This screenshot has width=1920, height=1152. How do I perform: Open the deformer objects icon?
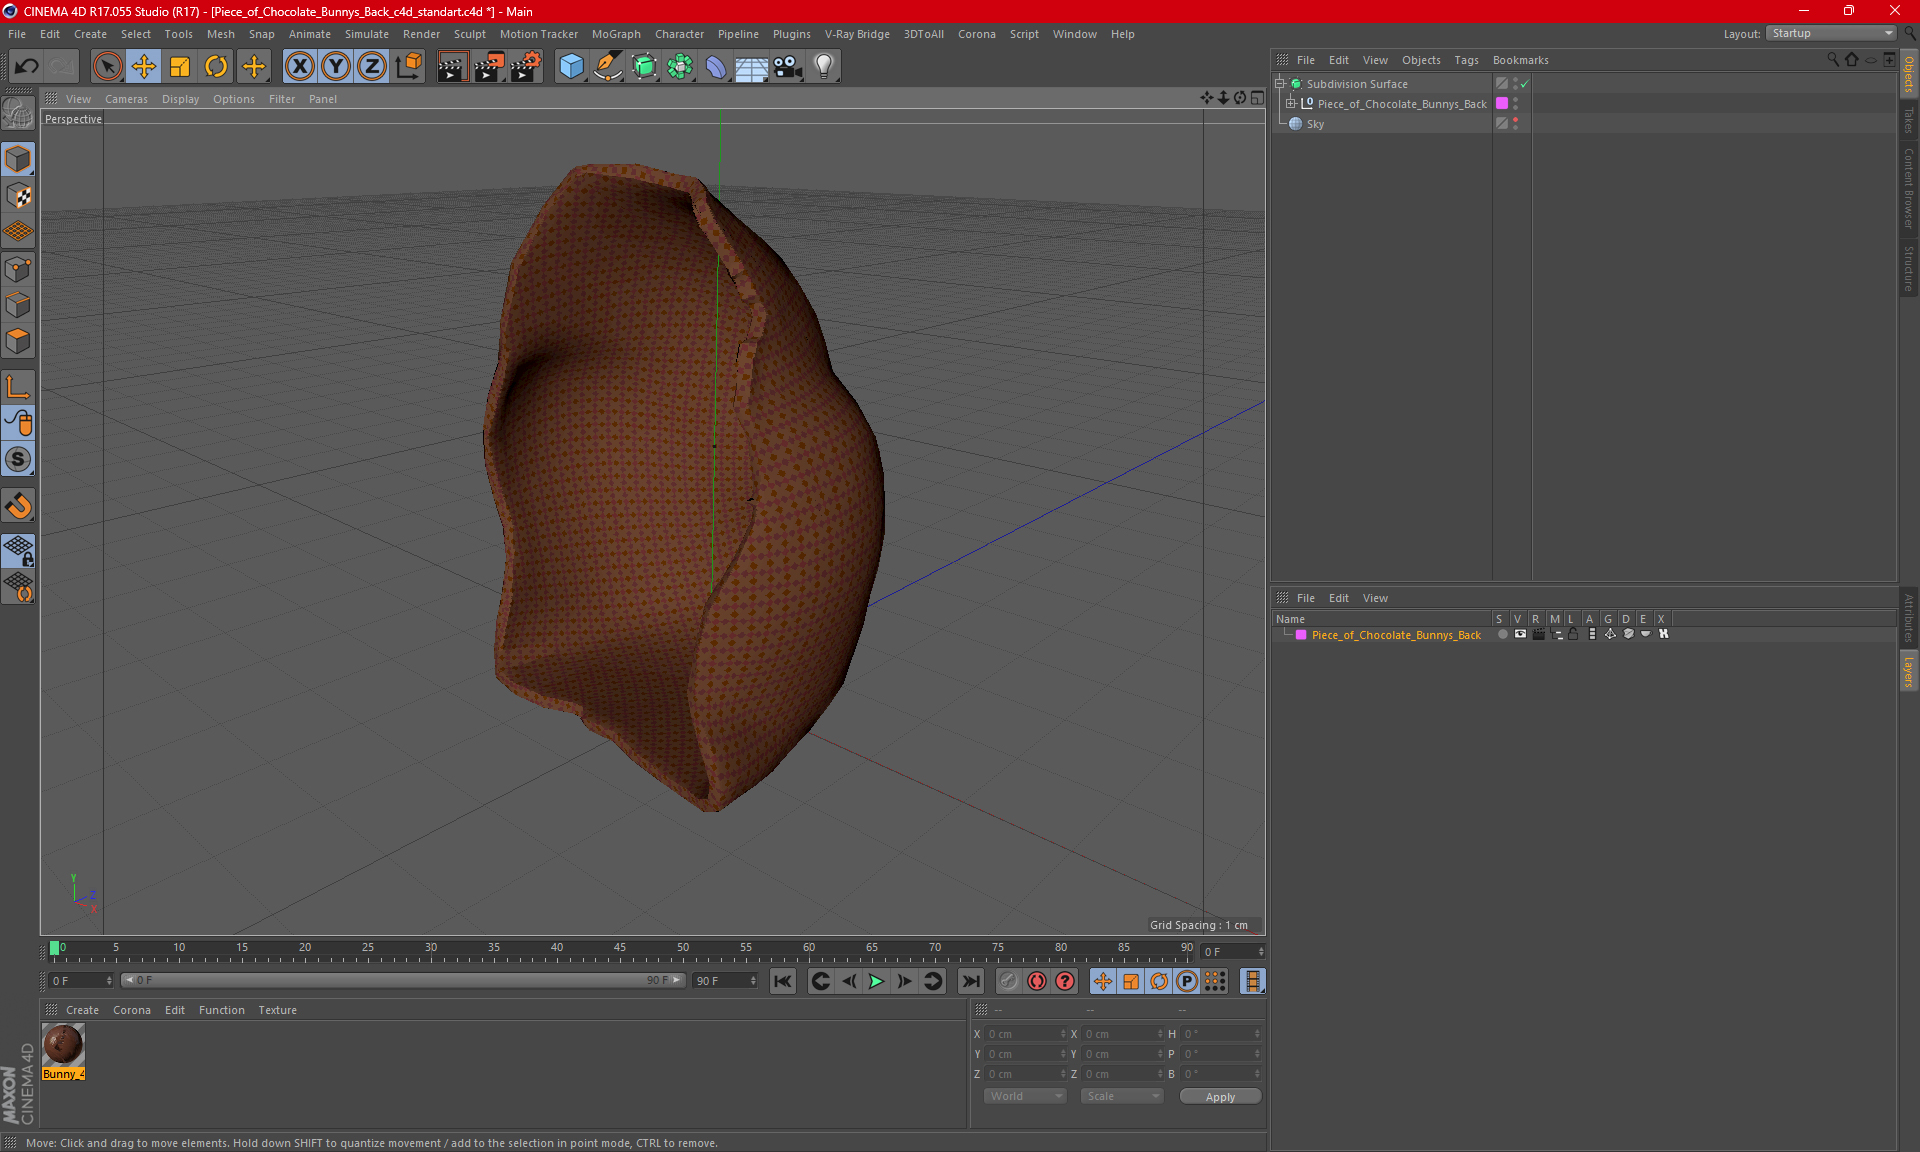(716, 67)
